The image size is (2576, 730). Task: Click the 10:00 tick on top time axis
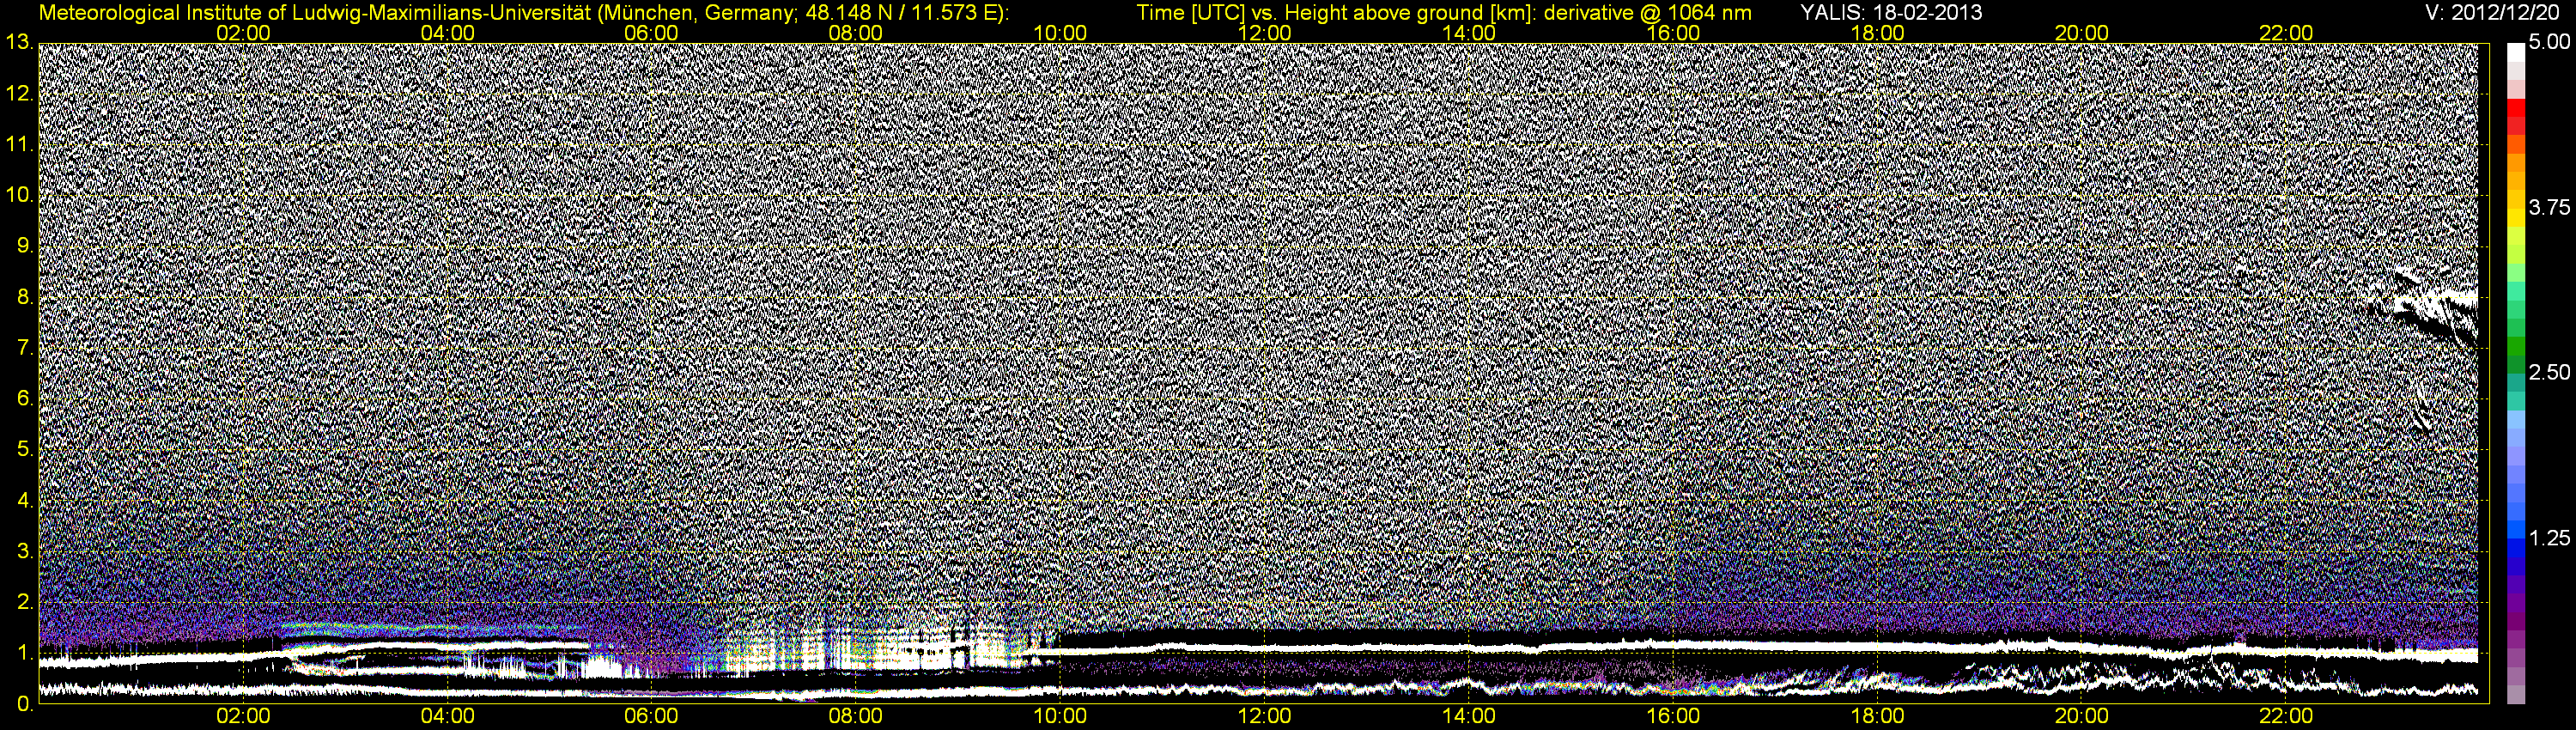pyautogui.click(x=1060, y=33)
